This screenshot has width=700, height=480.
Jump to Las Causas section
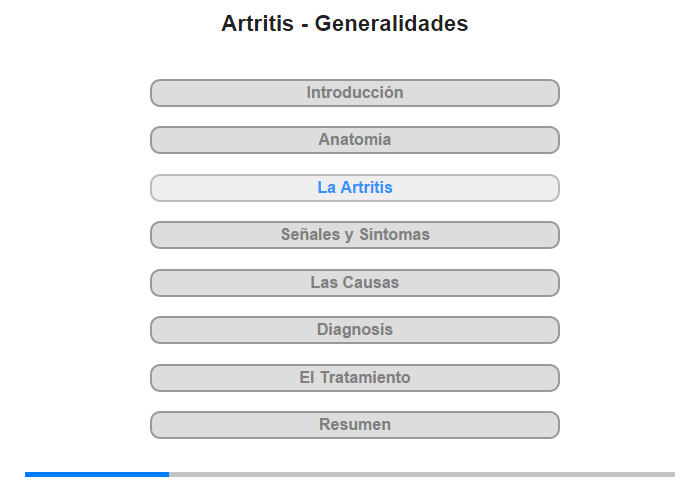click(354, 283)
